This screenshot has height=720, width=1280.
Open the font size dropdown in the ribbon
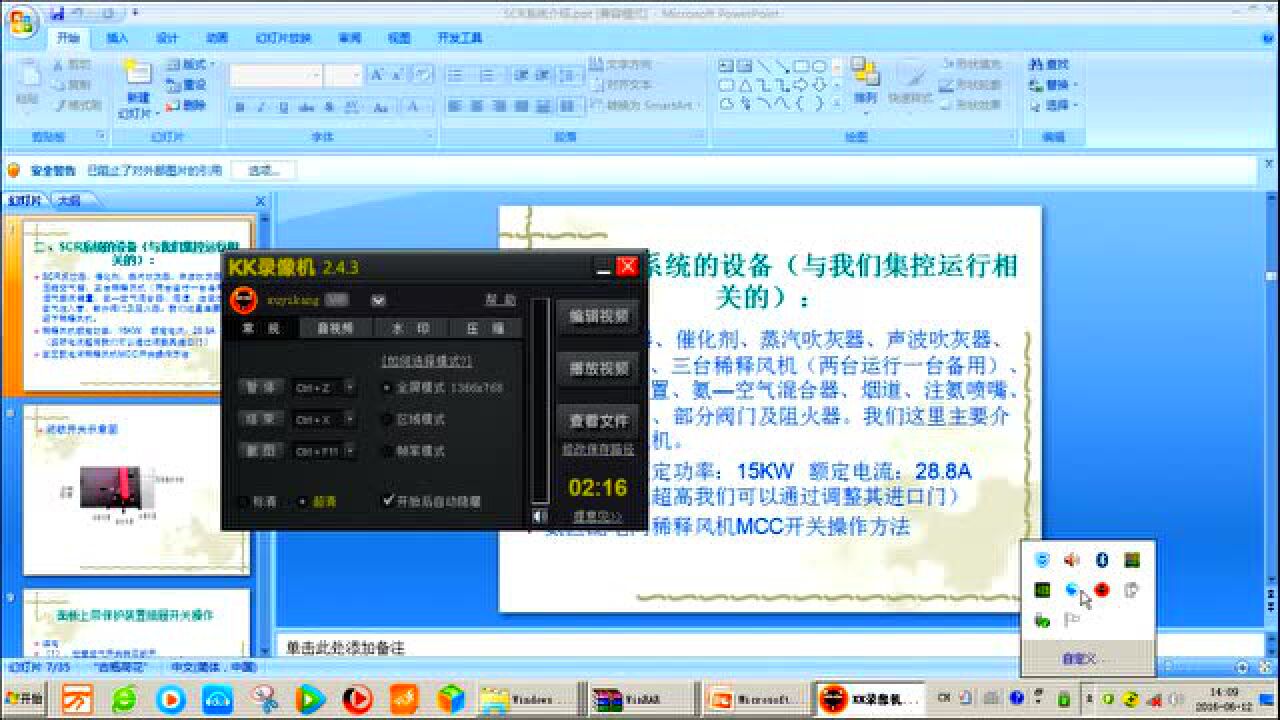(357, 75)
